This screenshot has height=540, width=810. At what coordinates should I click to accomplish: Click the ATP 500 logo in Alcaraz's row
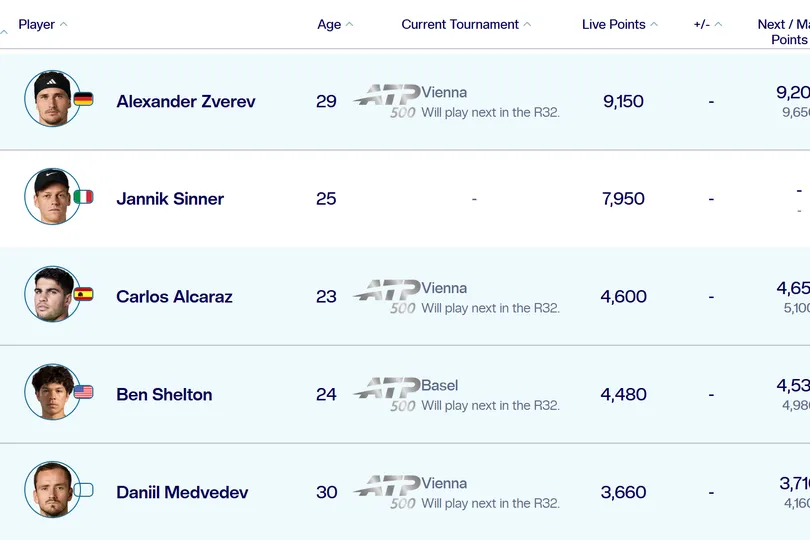(x=387, y=297)
